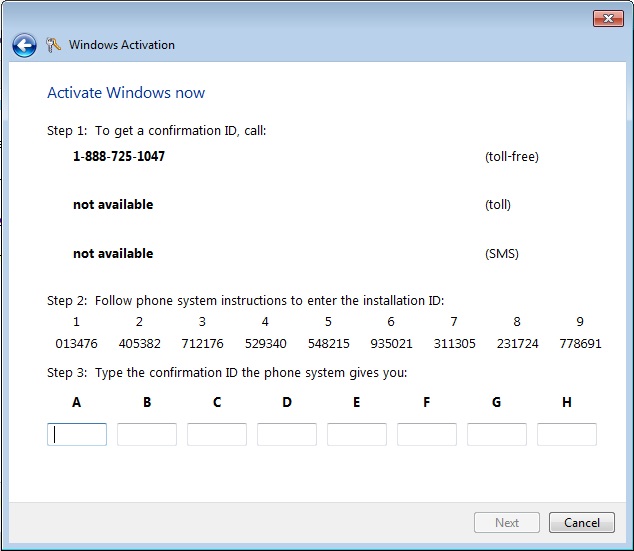This screenshot has width=634, height=551.
Task: Click the Step 1 instruction text
Action: [x=156, y=131]
